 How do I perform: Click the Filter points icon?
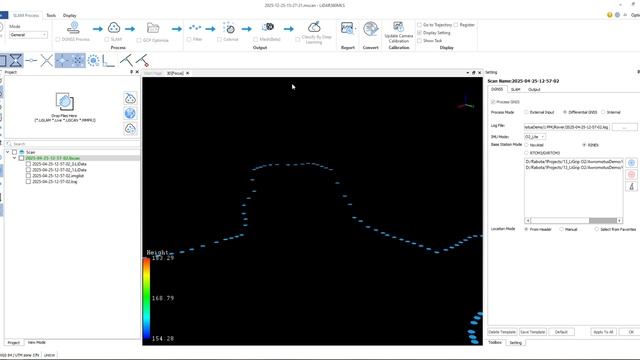(195, 27)
